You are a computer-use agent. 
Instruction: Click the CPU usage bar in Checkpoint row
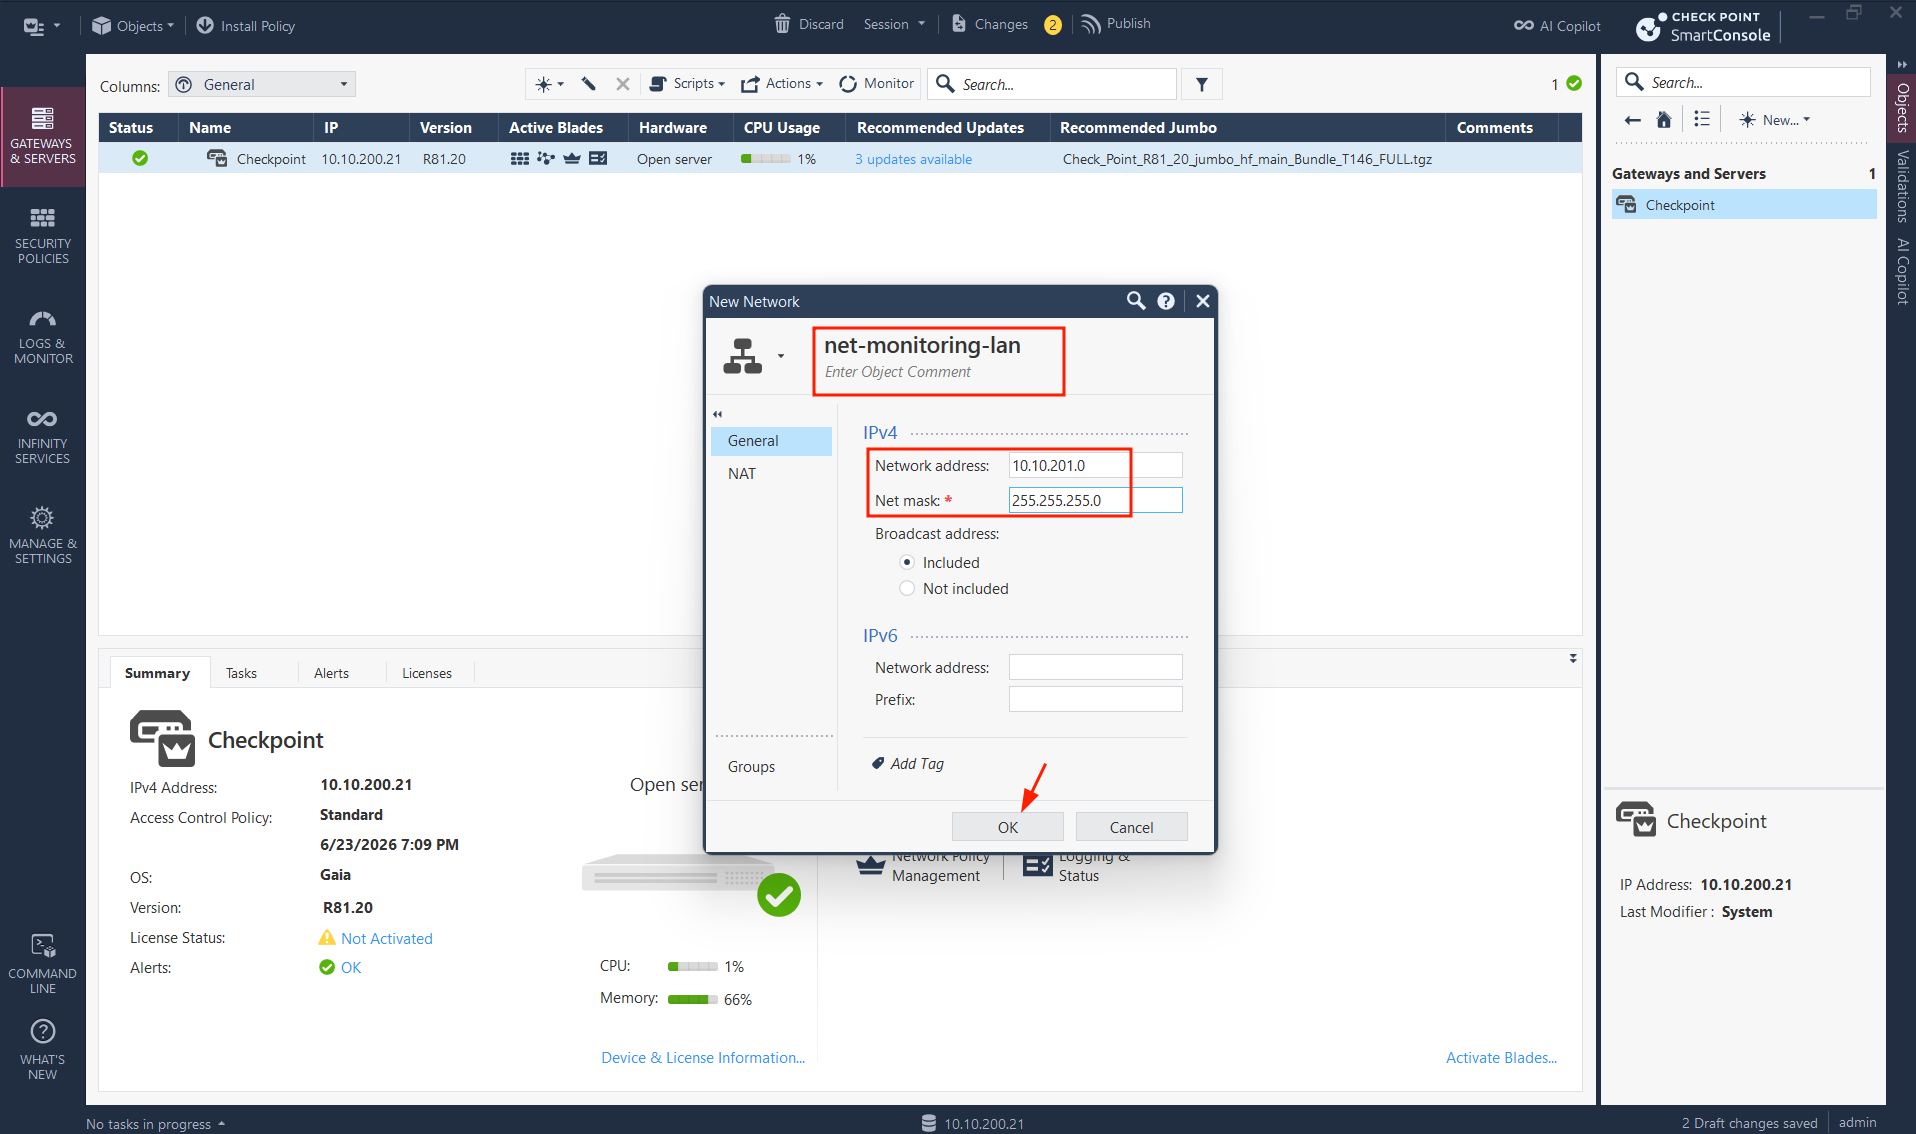pos(765,159)
